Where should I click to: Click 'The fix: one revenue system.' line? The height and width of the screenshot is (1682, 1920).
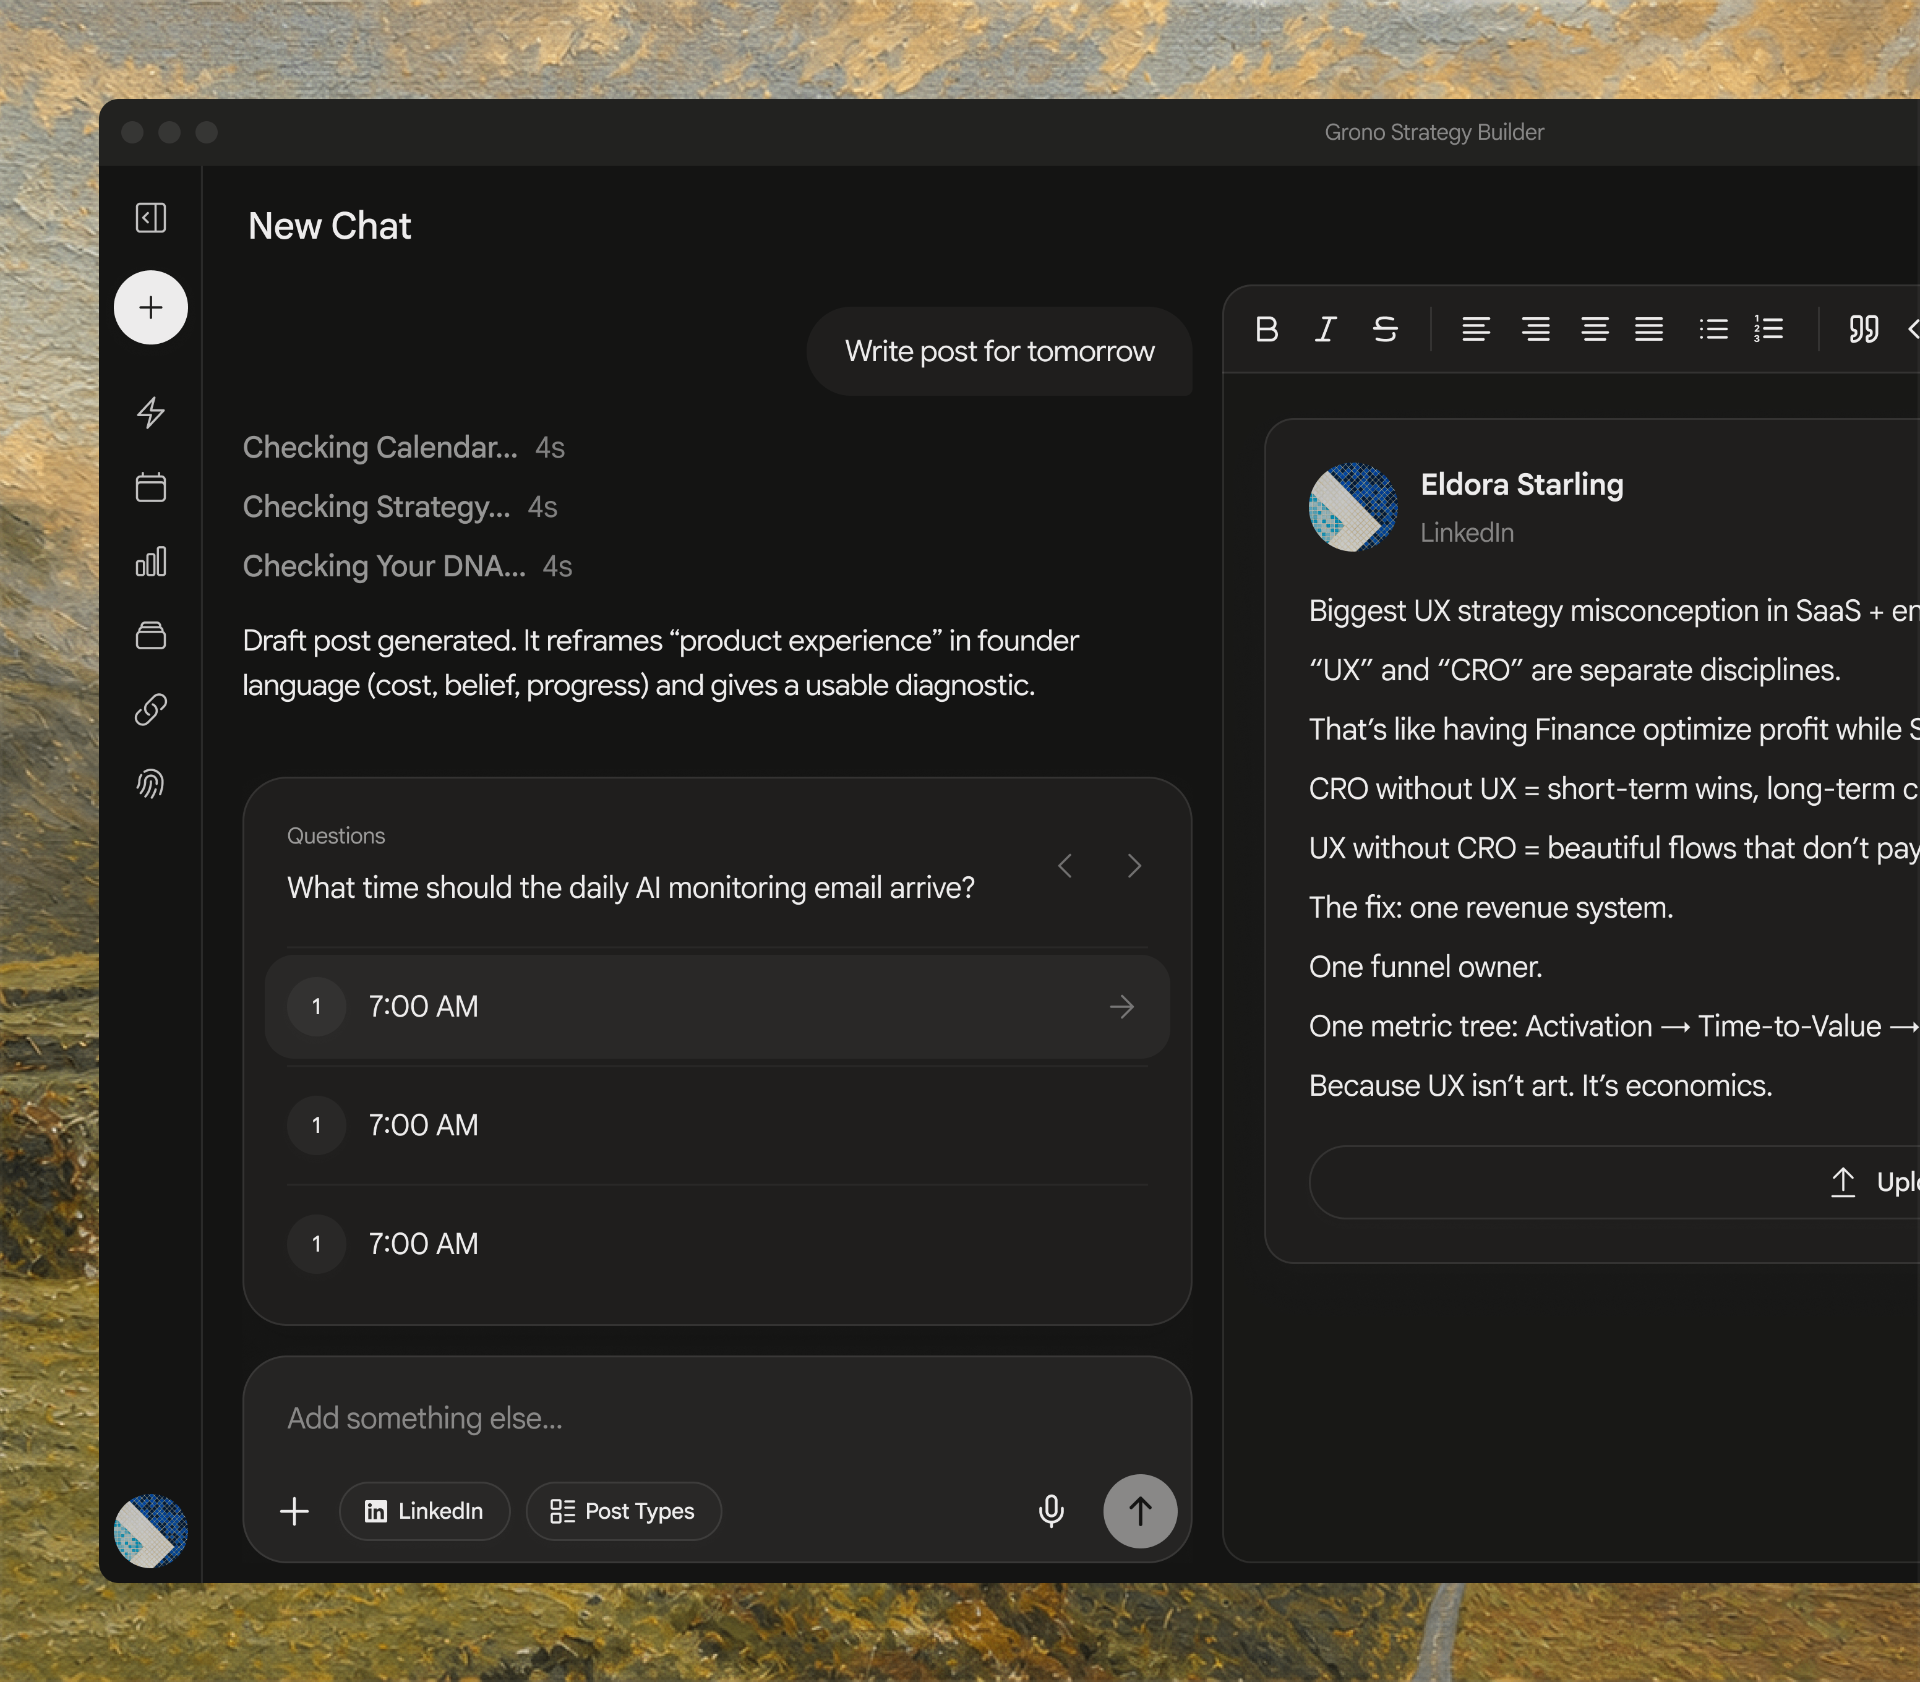click(1491, 908)
